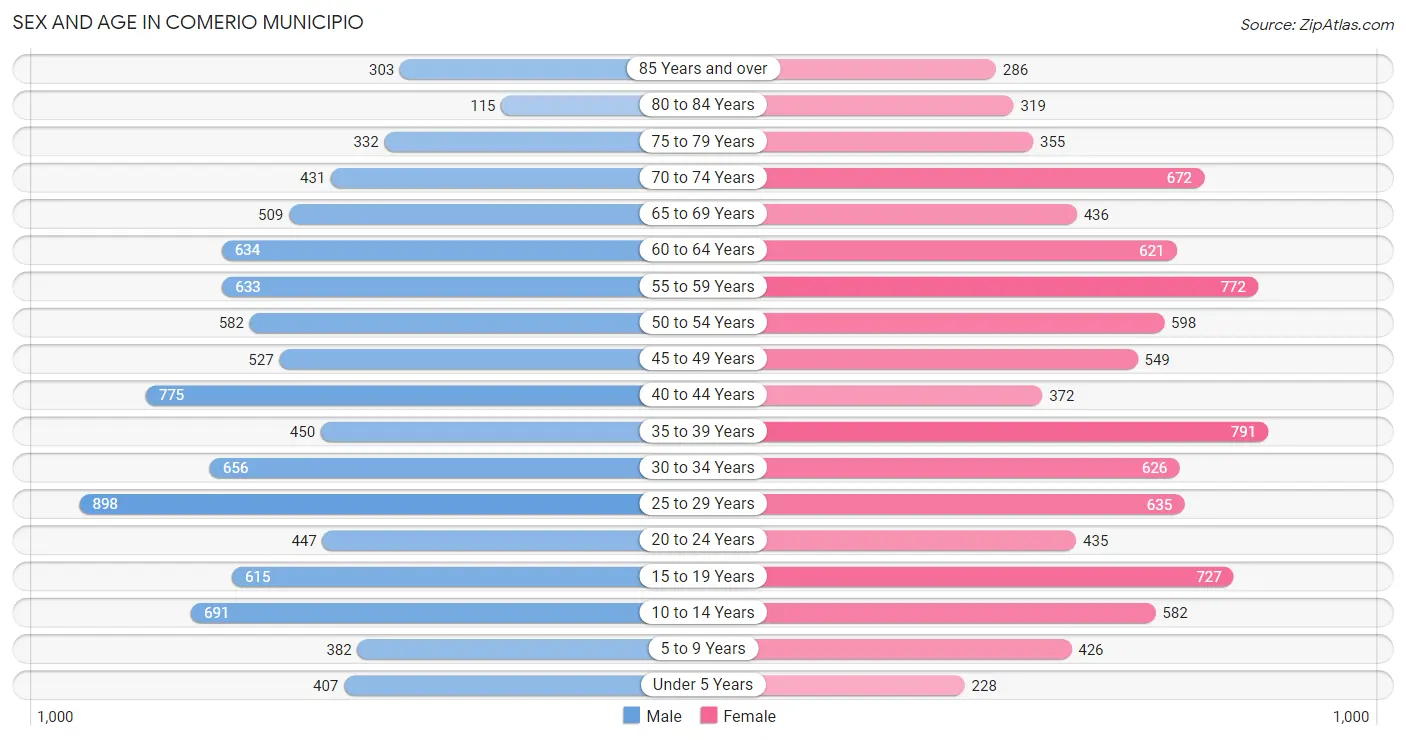The height and width of the screenshot is (740, 1406).
Task: Click the 85 Years and over label
Action: tap(703, 69)
